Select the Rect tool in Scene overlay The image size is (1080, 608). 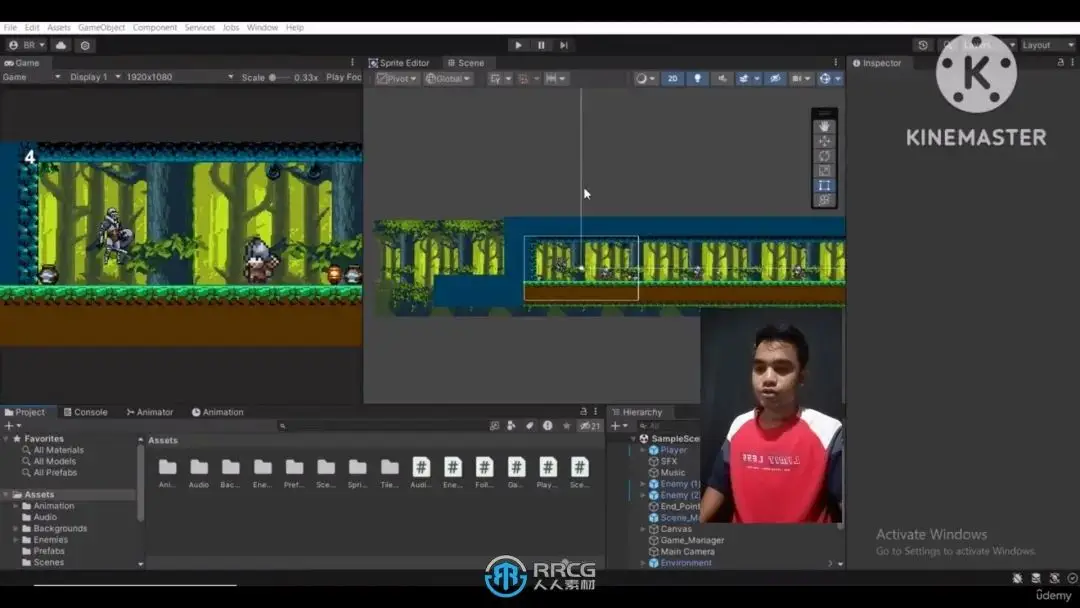click(x=824, y=186)
